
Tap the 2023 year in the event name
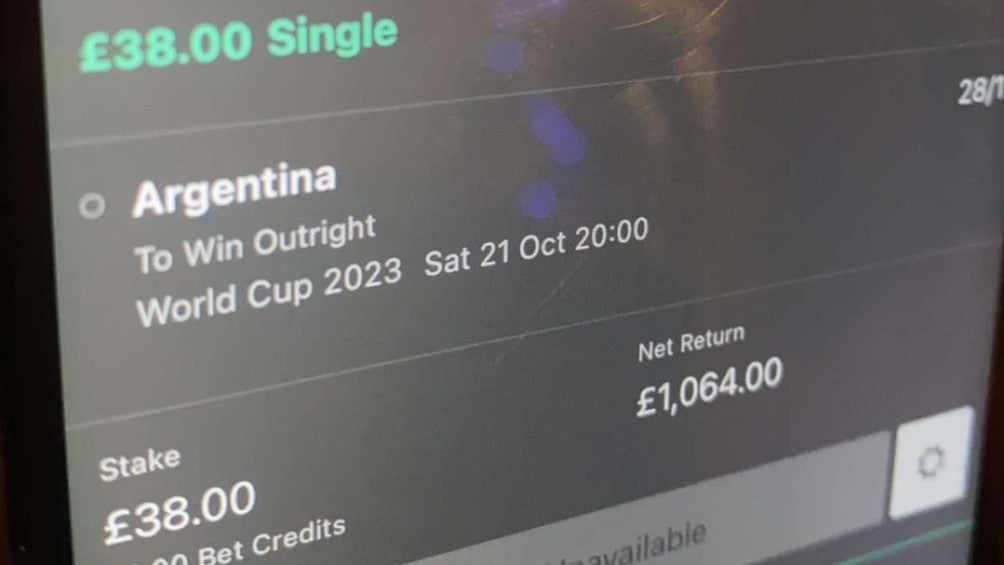tap(362, 279)
